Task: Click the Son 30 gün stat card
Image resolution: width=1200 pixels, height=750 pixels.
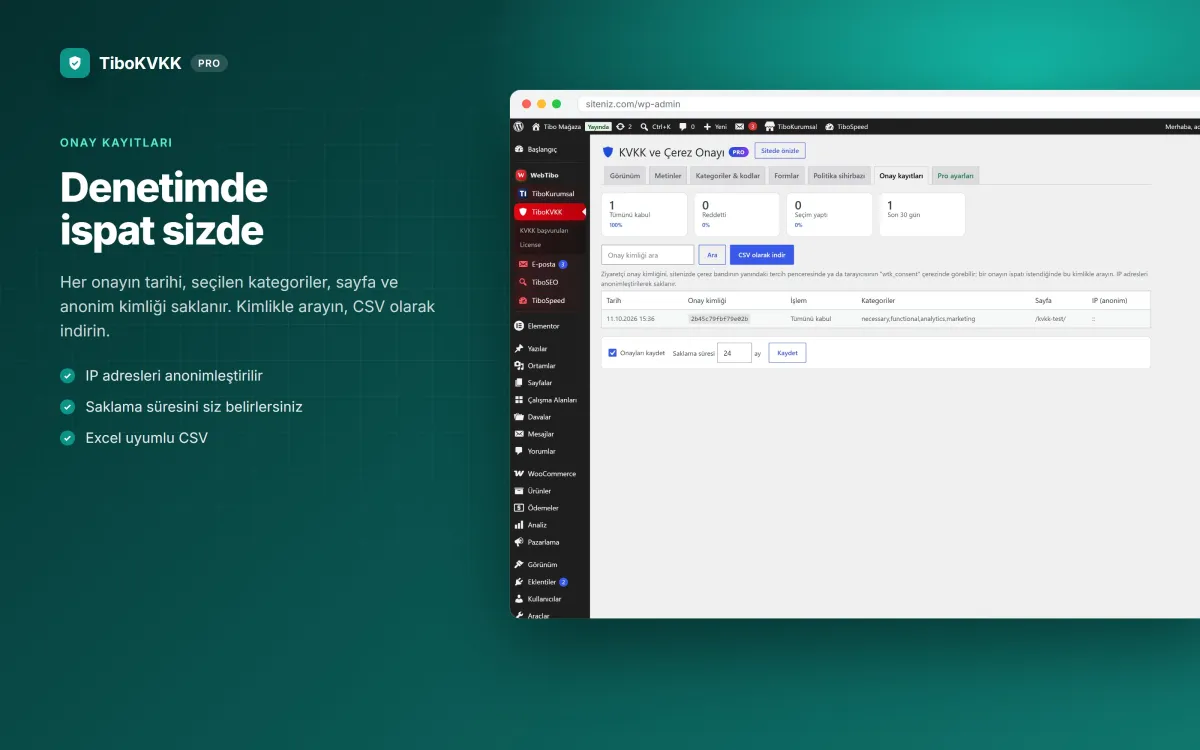Action: click(x=922, y=214)
